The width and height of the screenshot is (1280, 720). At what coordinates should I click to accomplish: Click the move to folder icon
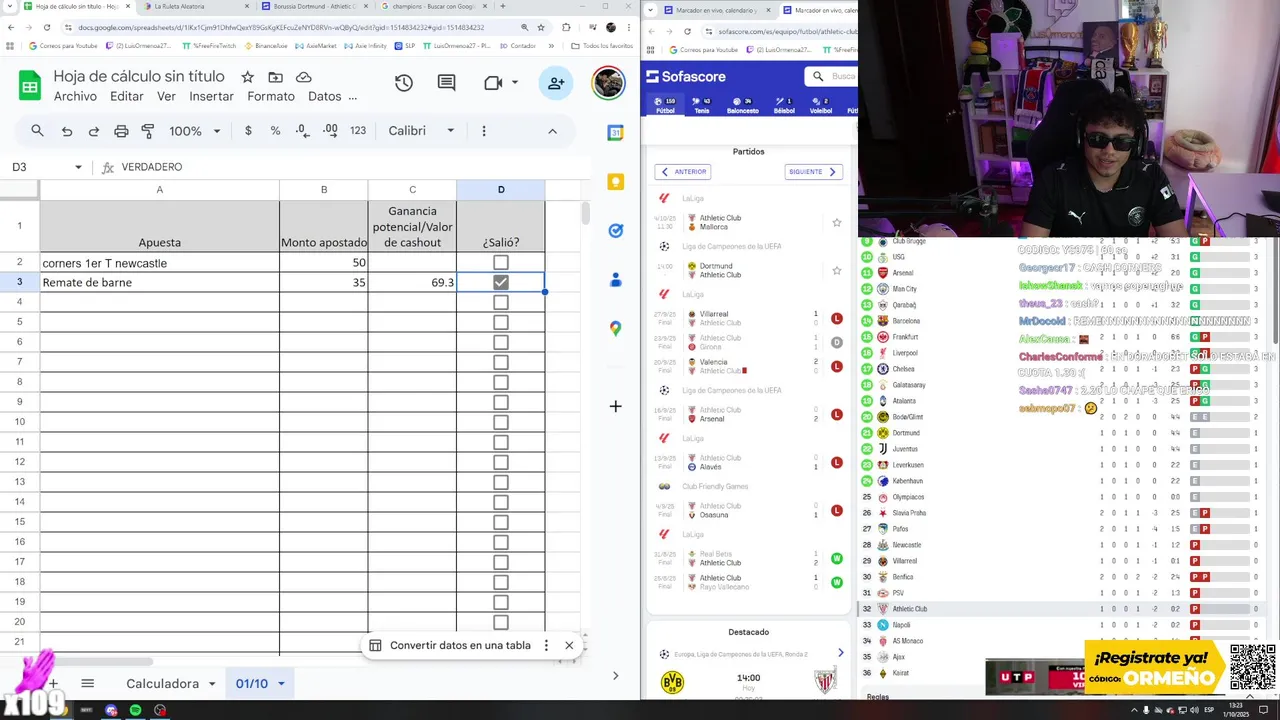coord(275,77)
